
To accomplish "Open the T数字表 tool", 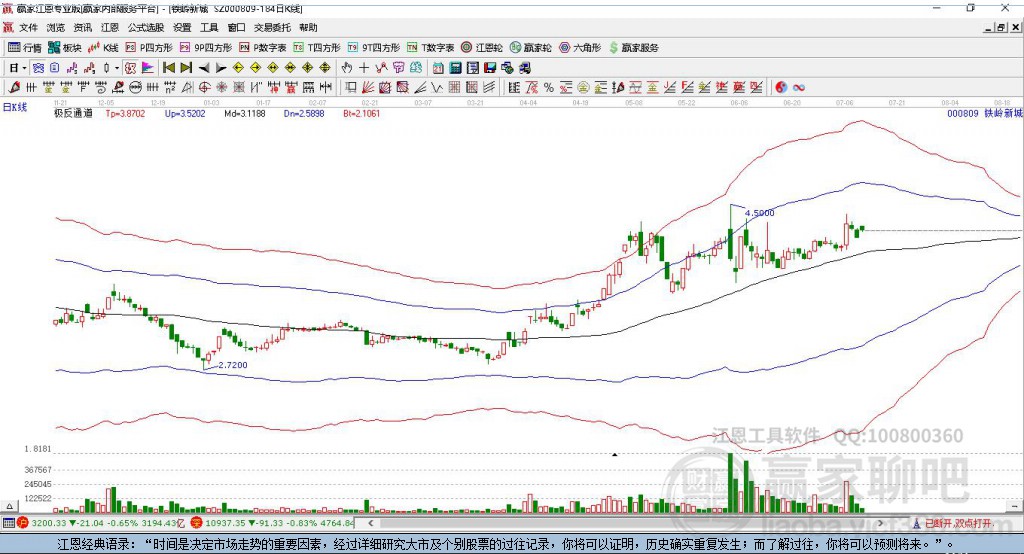I will 430,48.
